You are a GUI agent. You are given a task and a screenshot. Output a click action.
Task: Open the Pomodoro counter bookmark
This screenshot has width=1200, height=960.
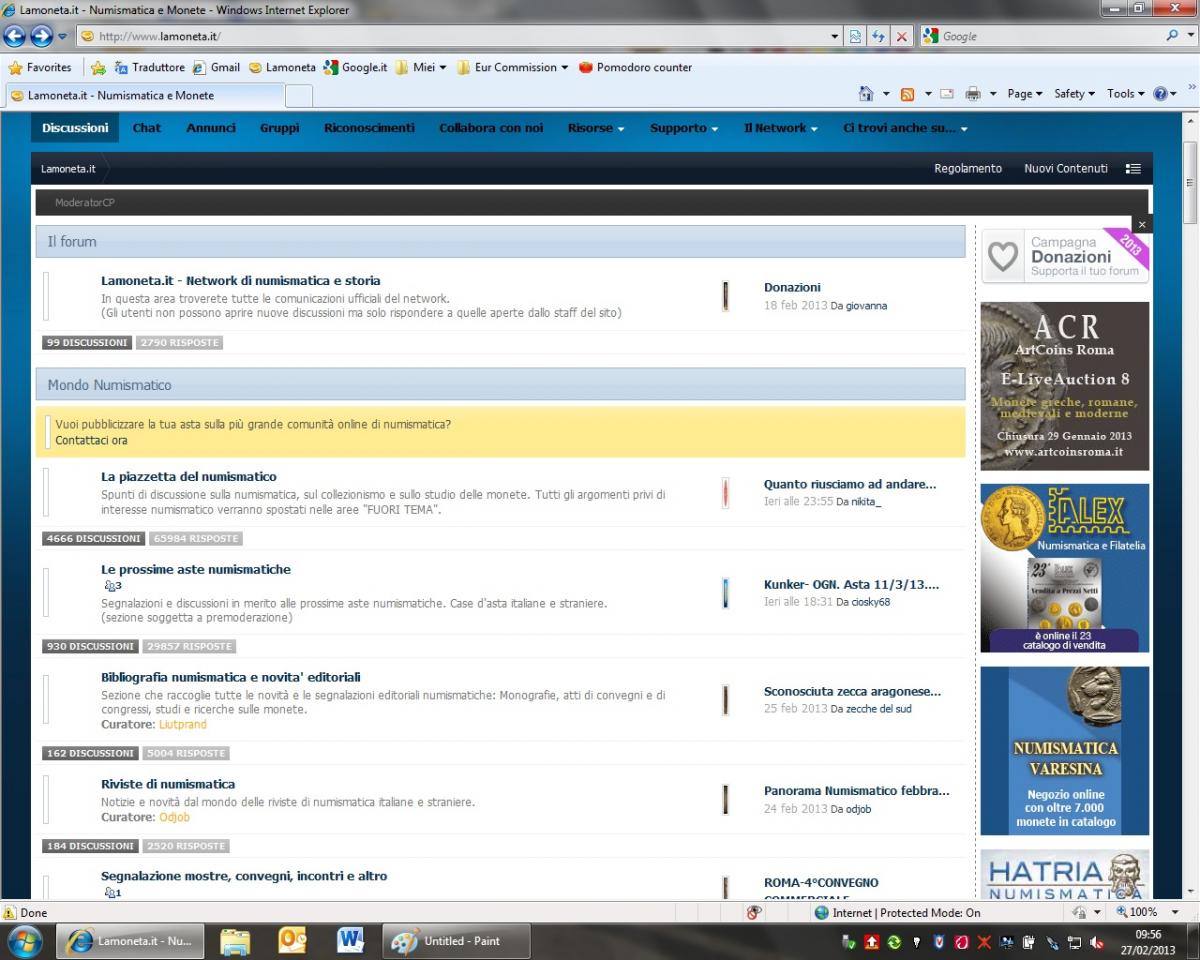(x=636, y=68)
